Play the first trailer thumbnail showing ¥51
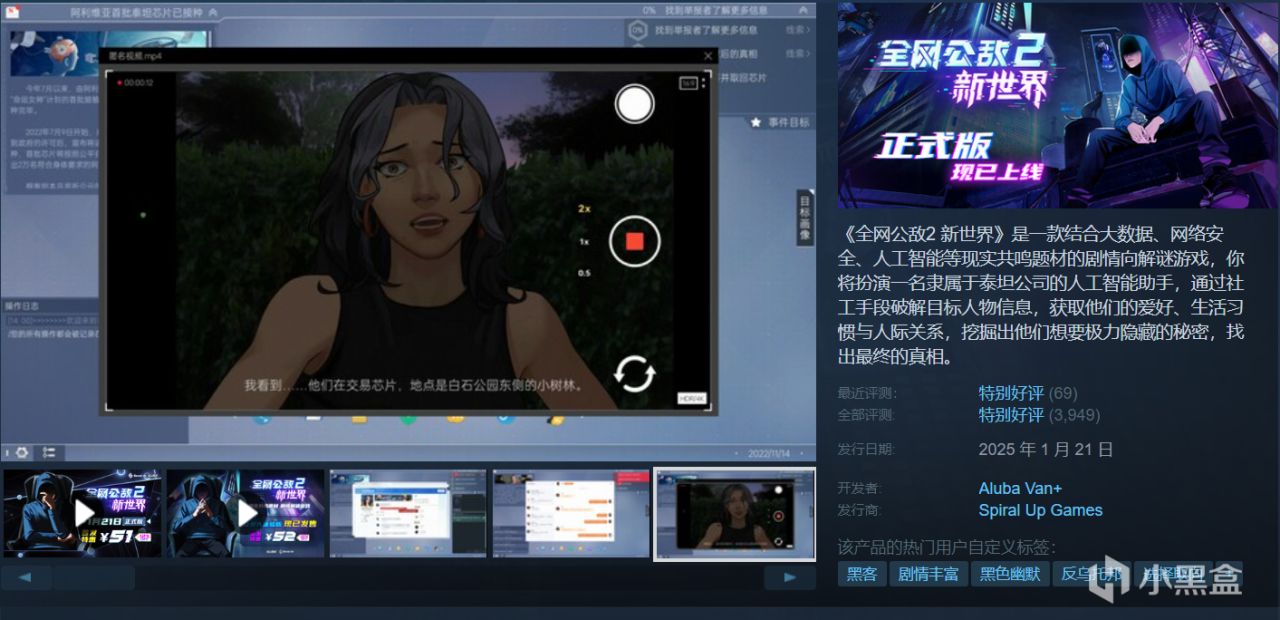1280x620 pixels. (82, 513)
